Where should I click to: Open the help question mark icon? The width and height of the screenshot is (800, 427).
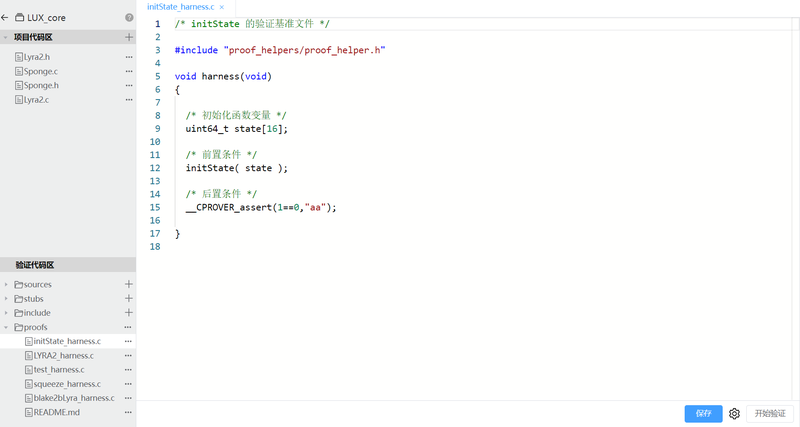[x=129, y=17]
